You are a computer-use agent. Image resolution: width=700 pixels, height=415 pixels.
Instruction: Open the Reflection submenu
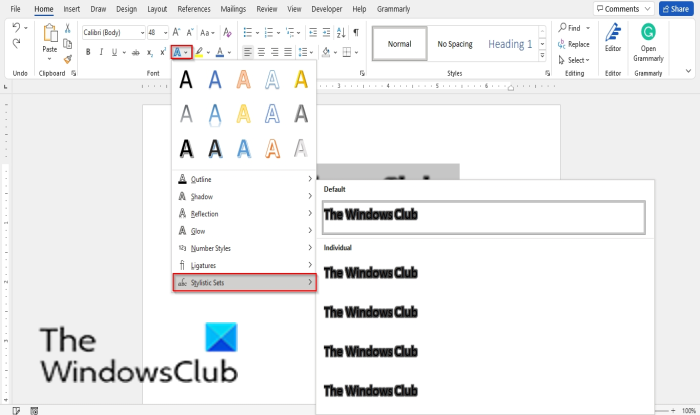coord(244,214)
